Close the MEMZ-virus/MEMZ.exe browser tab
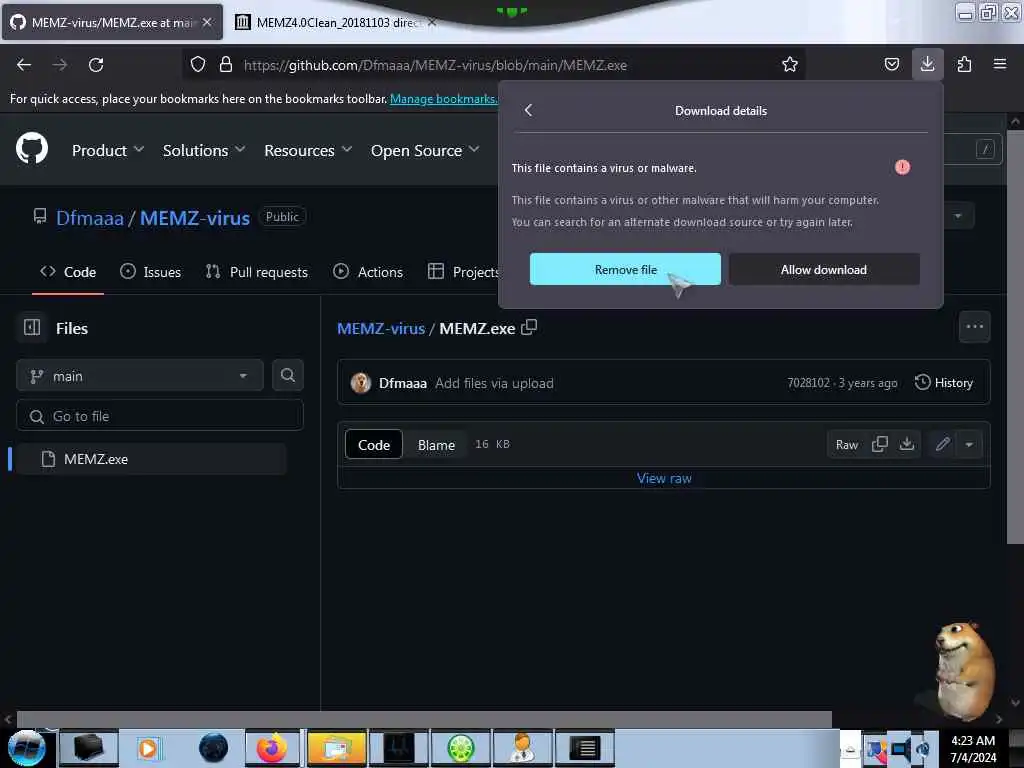The width and height of the screenshot is (1024, 768). (207, 22)
